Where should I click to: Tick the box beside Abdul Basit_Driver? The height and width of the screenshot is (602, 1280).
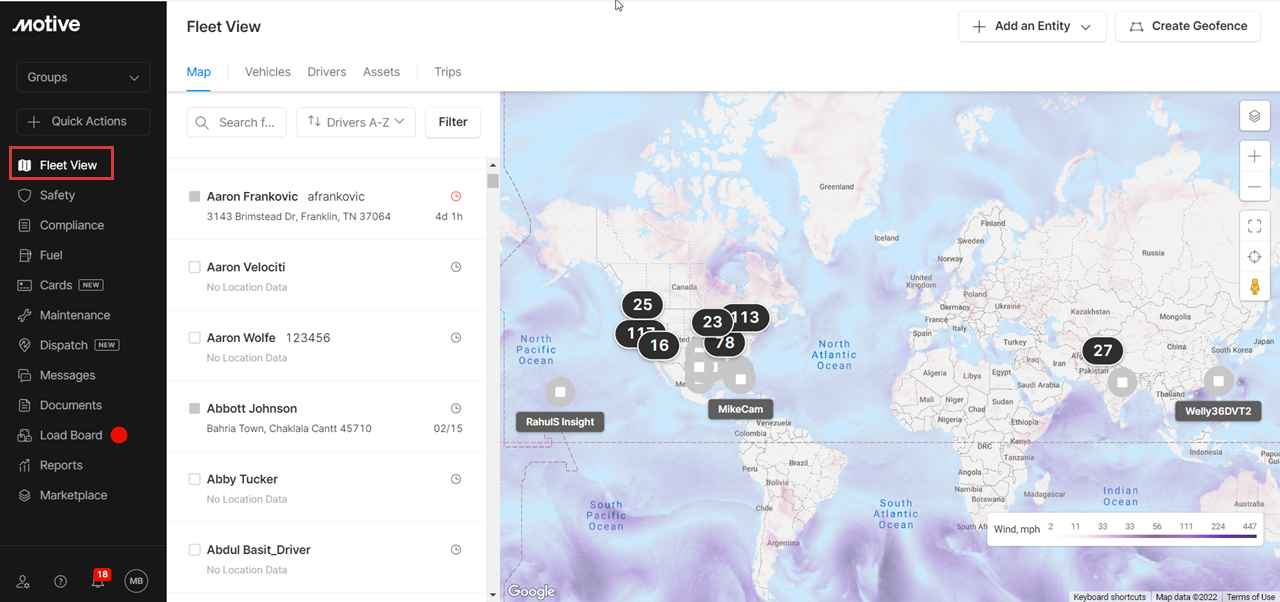(x=195, y=550)
